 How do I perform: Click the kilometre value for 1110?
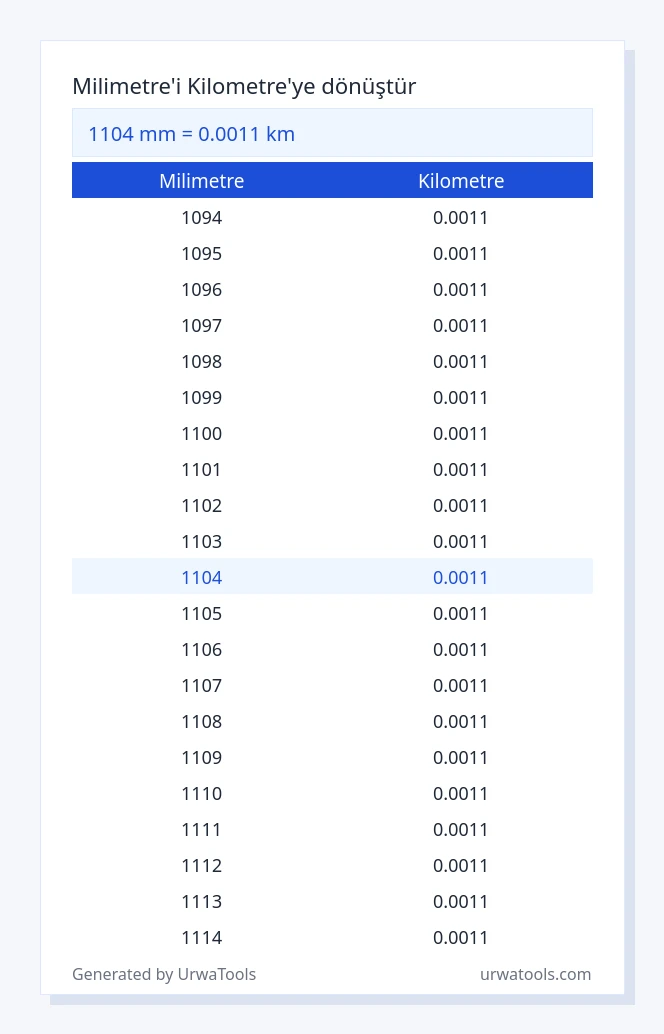[x=460, y=794]
